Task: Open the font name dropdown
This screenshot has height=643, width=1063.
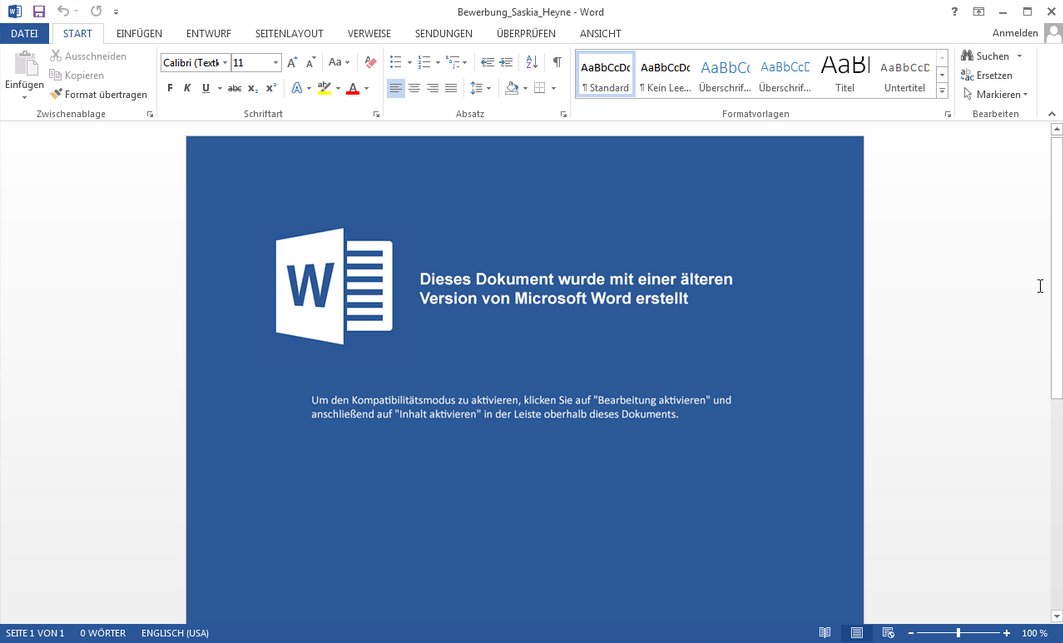Action: tap(225, 62)
